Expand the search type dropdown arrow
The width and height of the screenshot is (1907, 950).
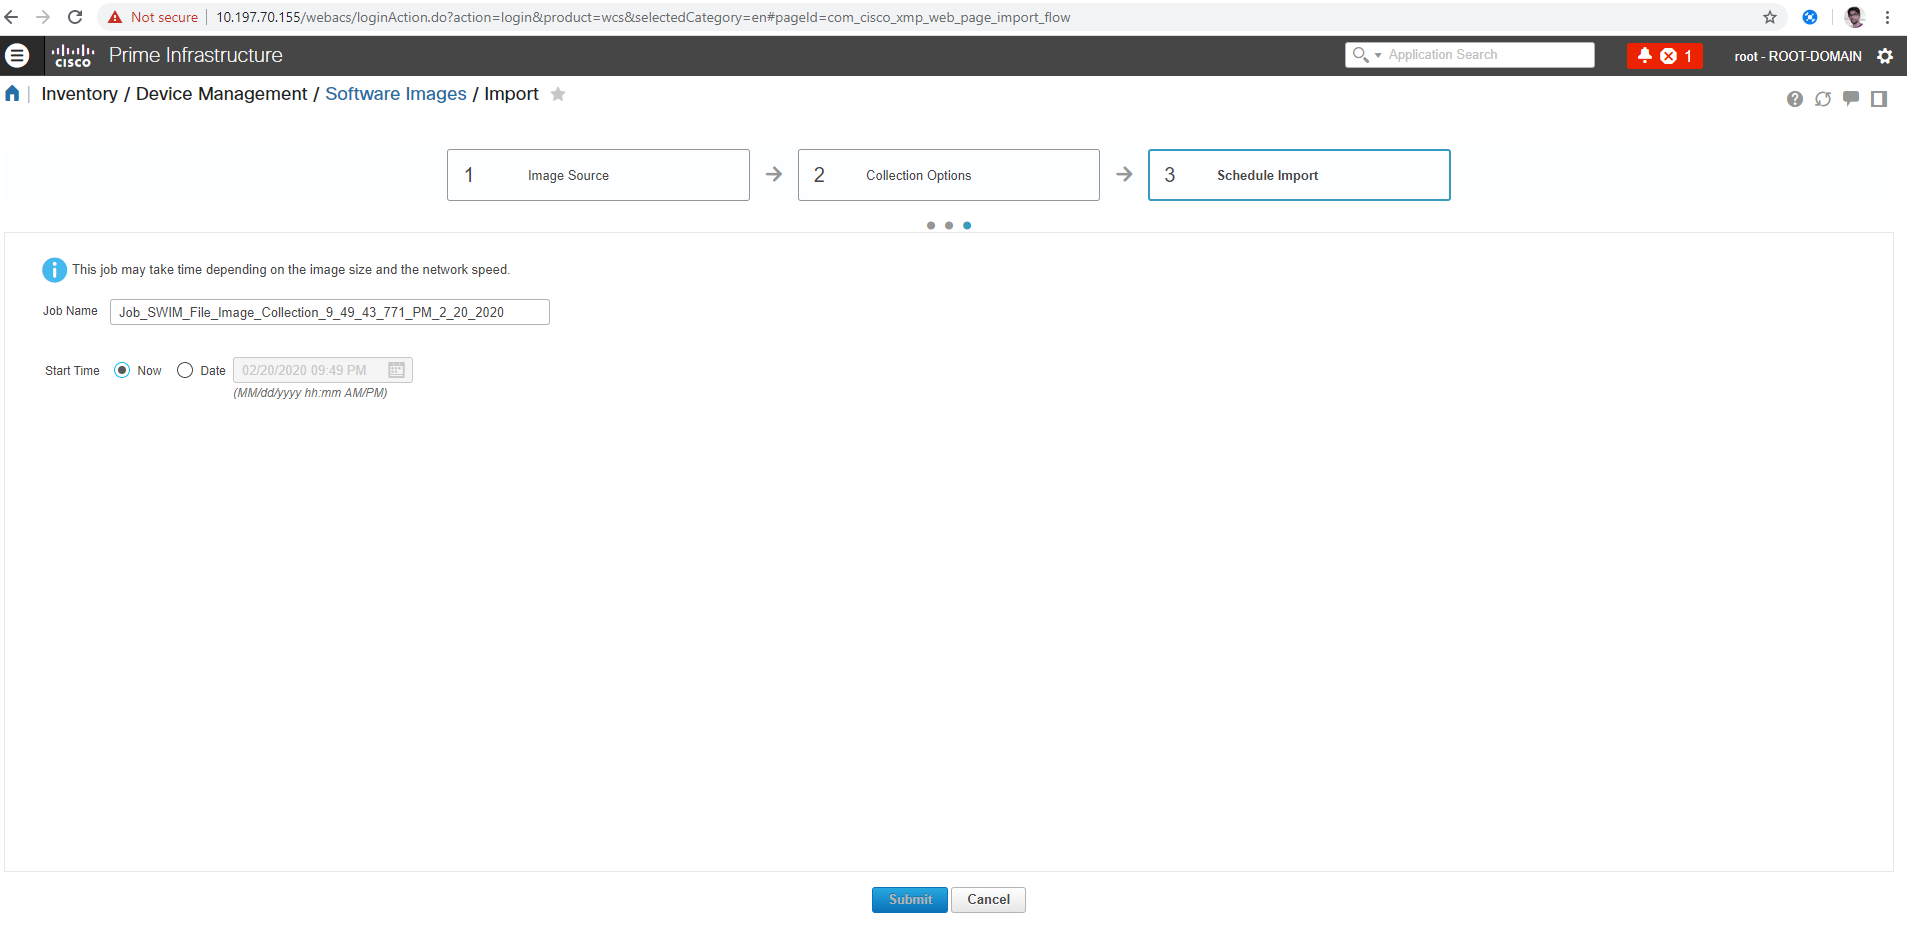1378,56
